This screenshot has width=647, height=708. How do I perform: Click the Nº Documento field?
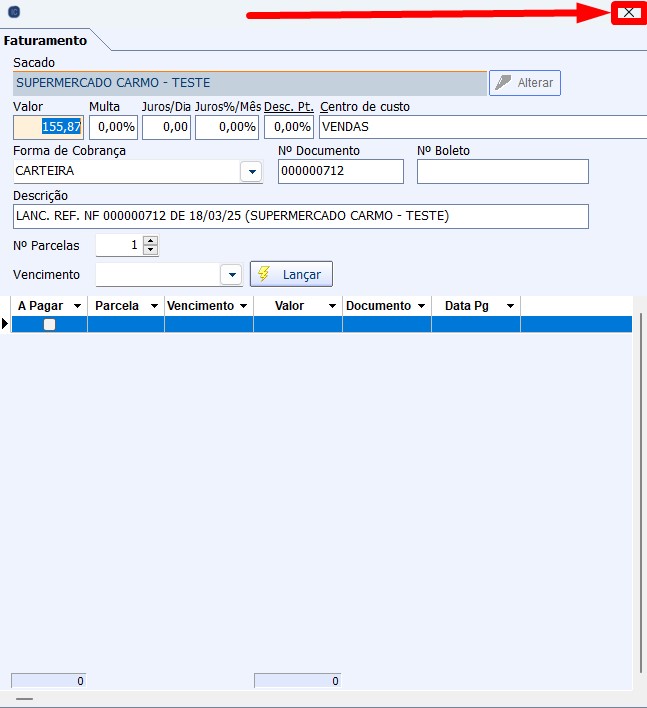tap(340, 172)
